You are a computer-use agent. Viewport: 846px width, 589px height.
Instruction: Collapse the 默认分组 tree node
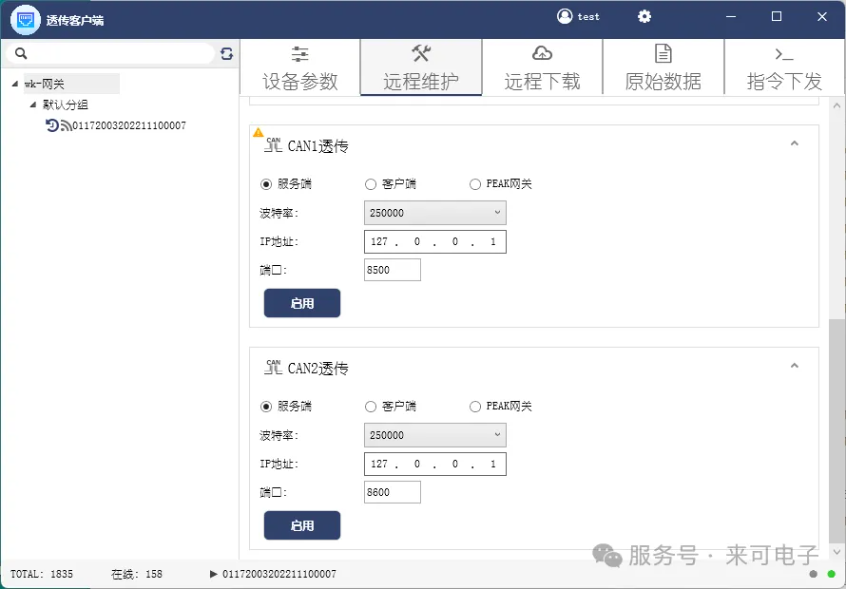tap(33, 105)
